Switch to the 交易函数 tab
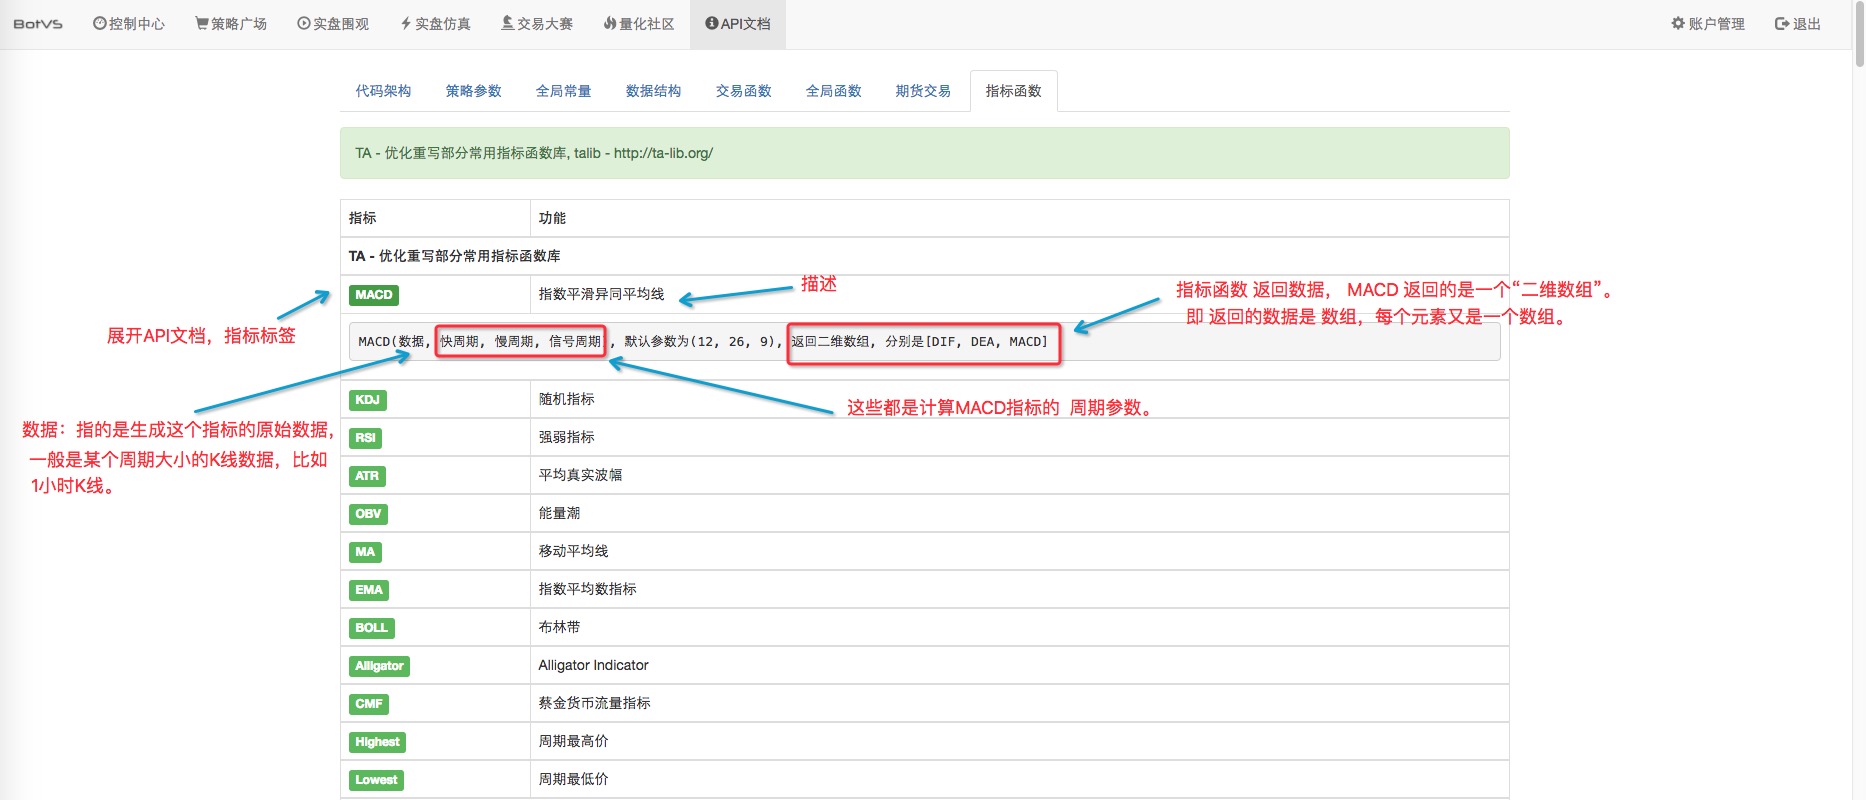This screenshot has height=800, width=1866. coord(743,91)
